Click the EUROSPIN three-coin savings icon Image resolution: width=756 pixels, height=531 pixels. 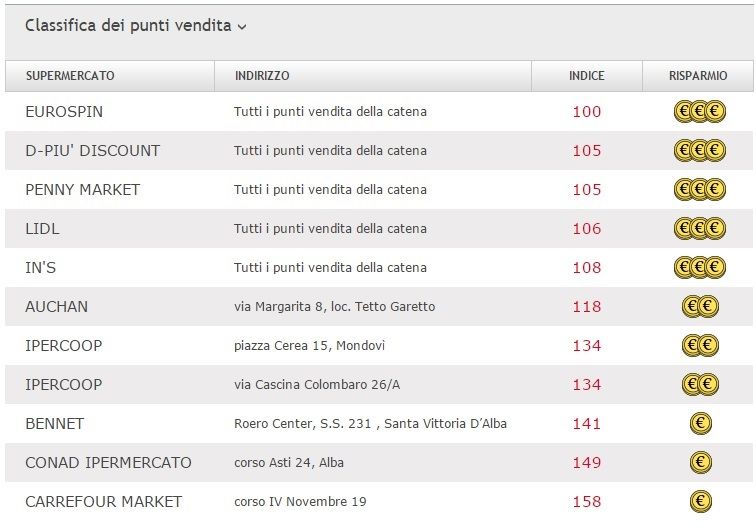(x=699, y=112)
